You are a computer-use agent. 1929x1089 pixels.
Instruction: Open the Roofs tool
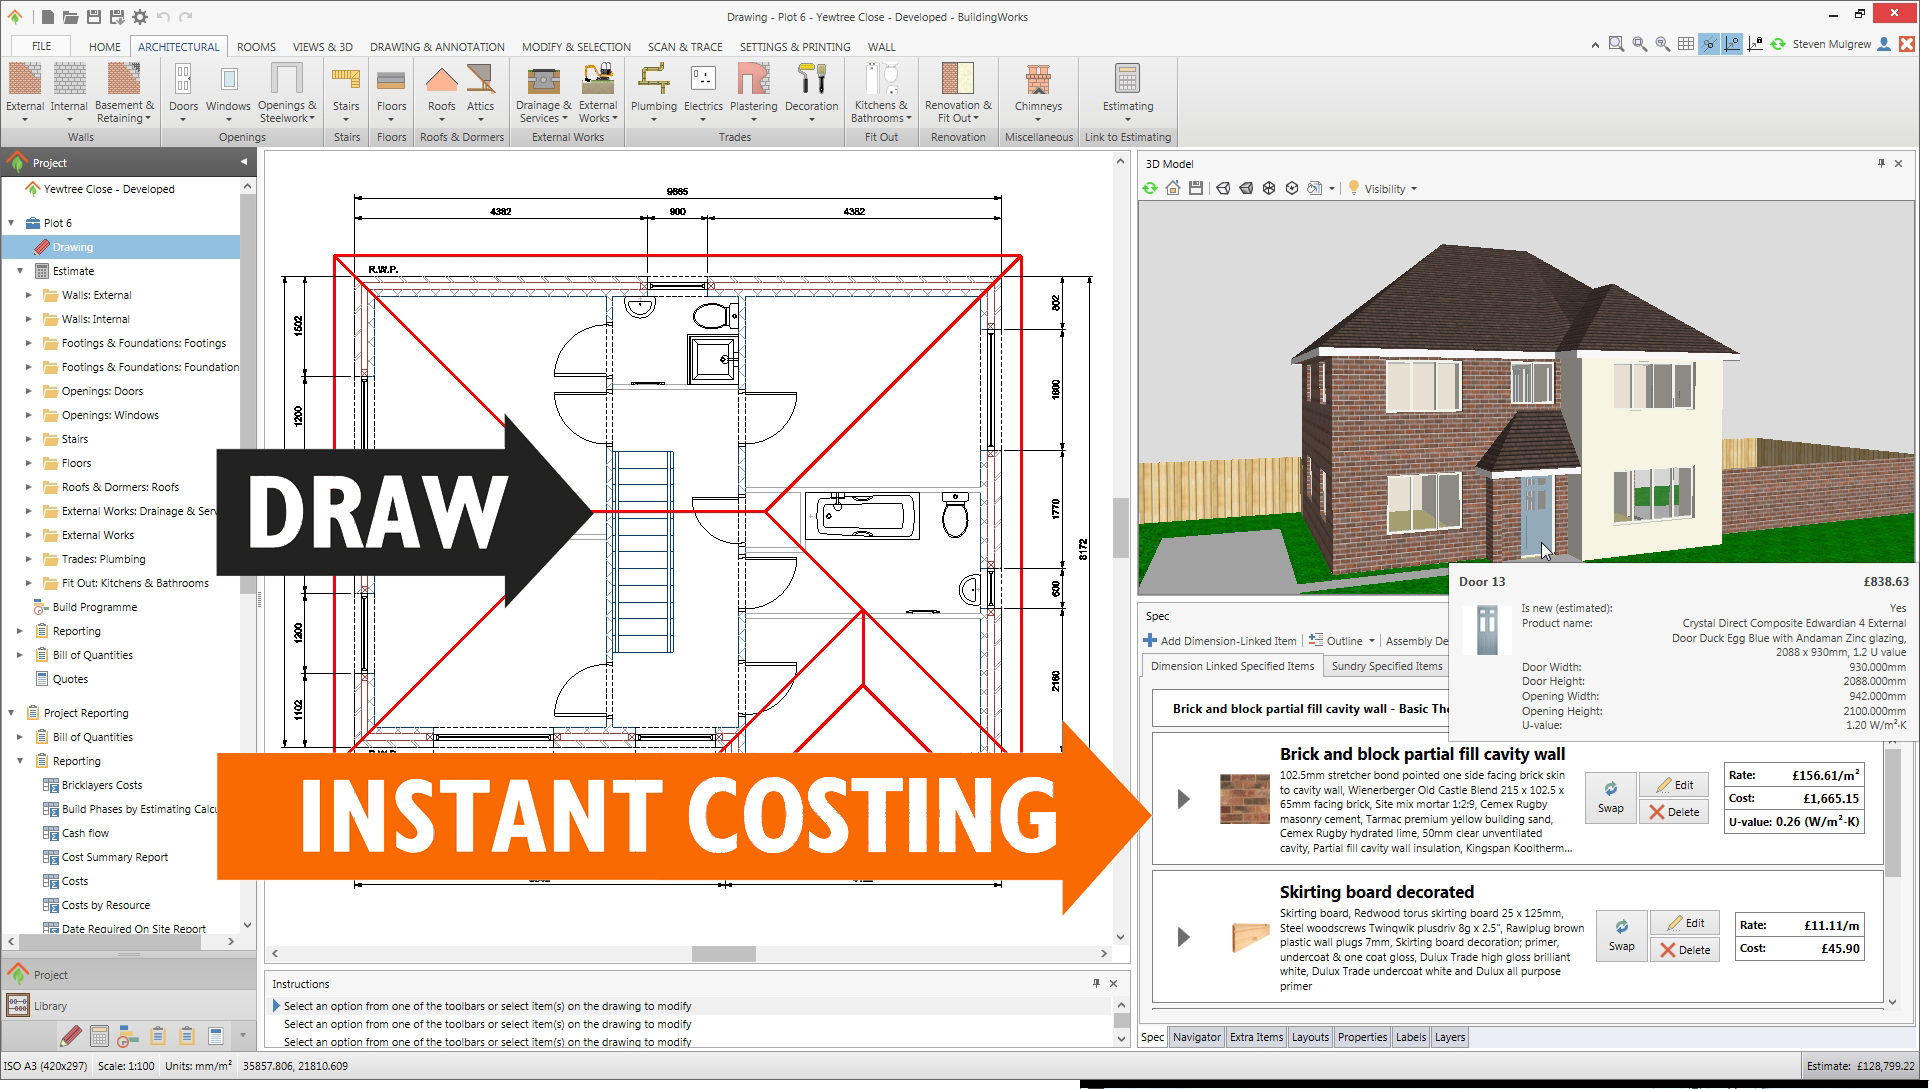point(441,92)
